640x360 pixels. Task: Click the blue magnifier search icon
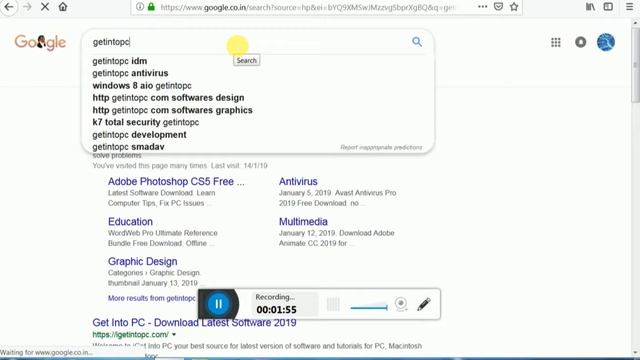click(x=417, y=42)
